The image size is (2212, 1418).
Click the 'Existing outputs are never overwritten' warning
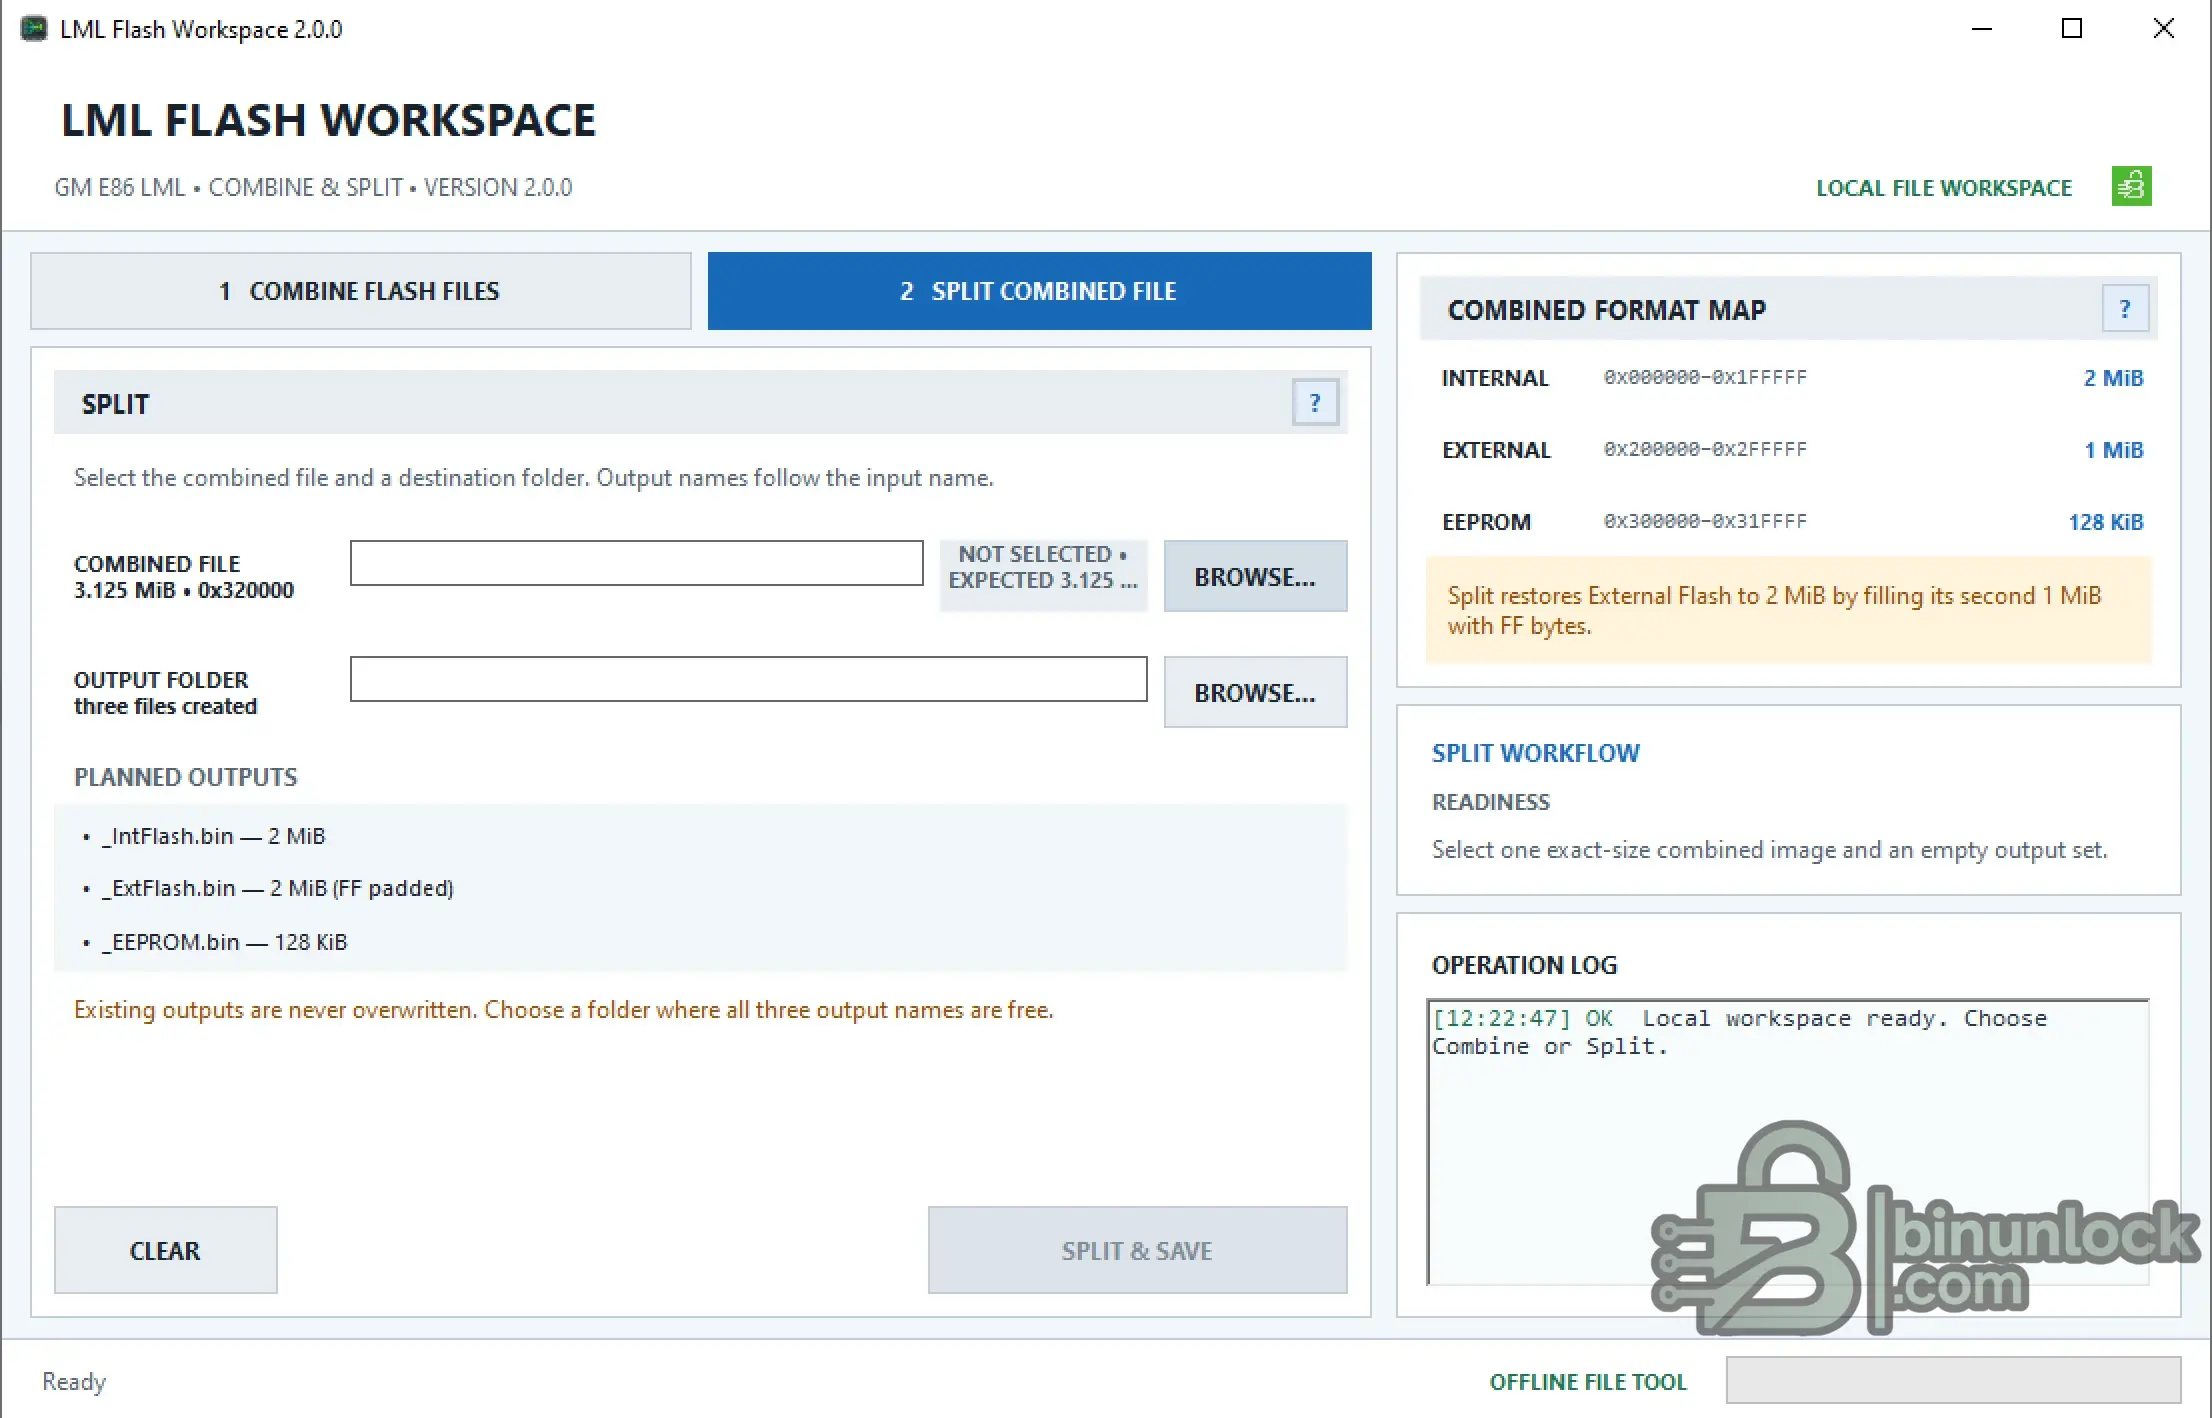click(x=564, y=1010)
